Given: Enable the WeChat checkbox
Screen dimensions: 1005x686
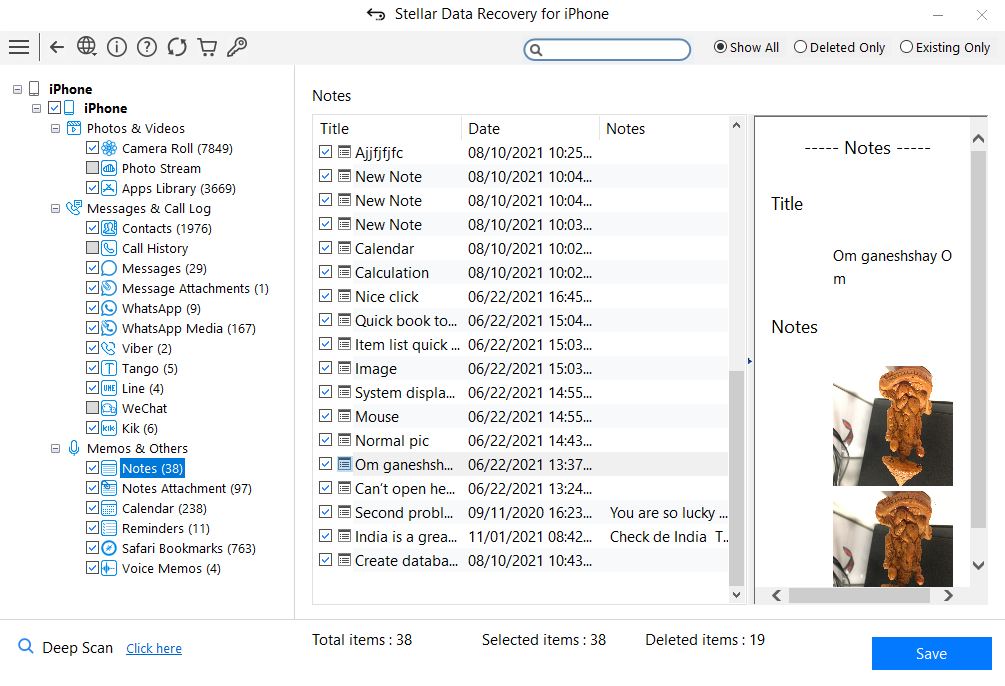Looking at the screenshot, I should point(93,408).
